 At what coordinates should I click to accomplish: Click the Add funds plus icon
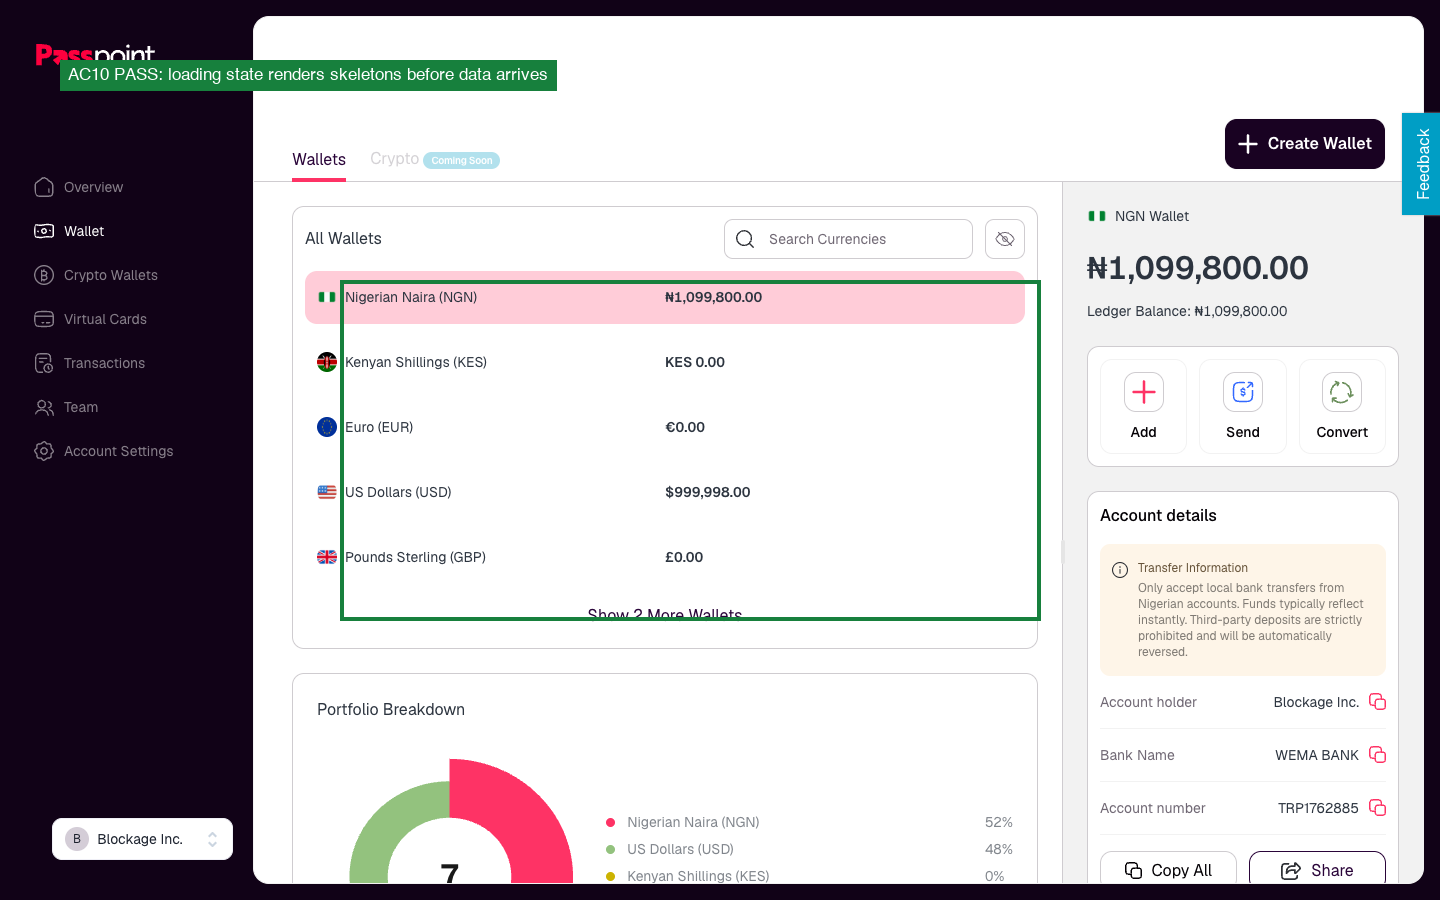pyautogui.click(x=1144, y=392)
